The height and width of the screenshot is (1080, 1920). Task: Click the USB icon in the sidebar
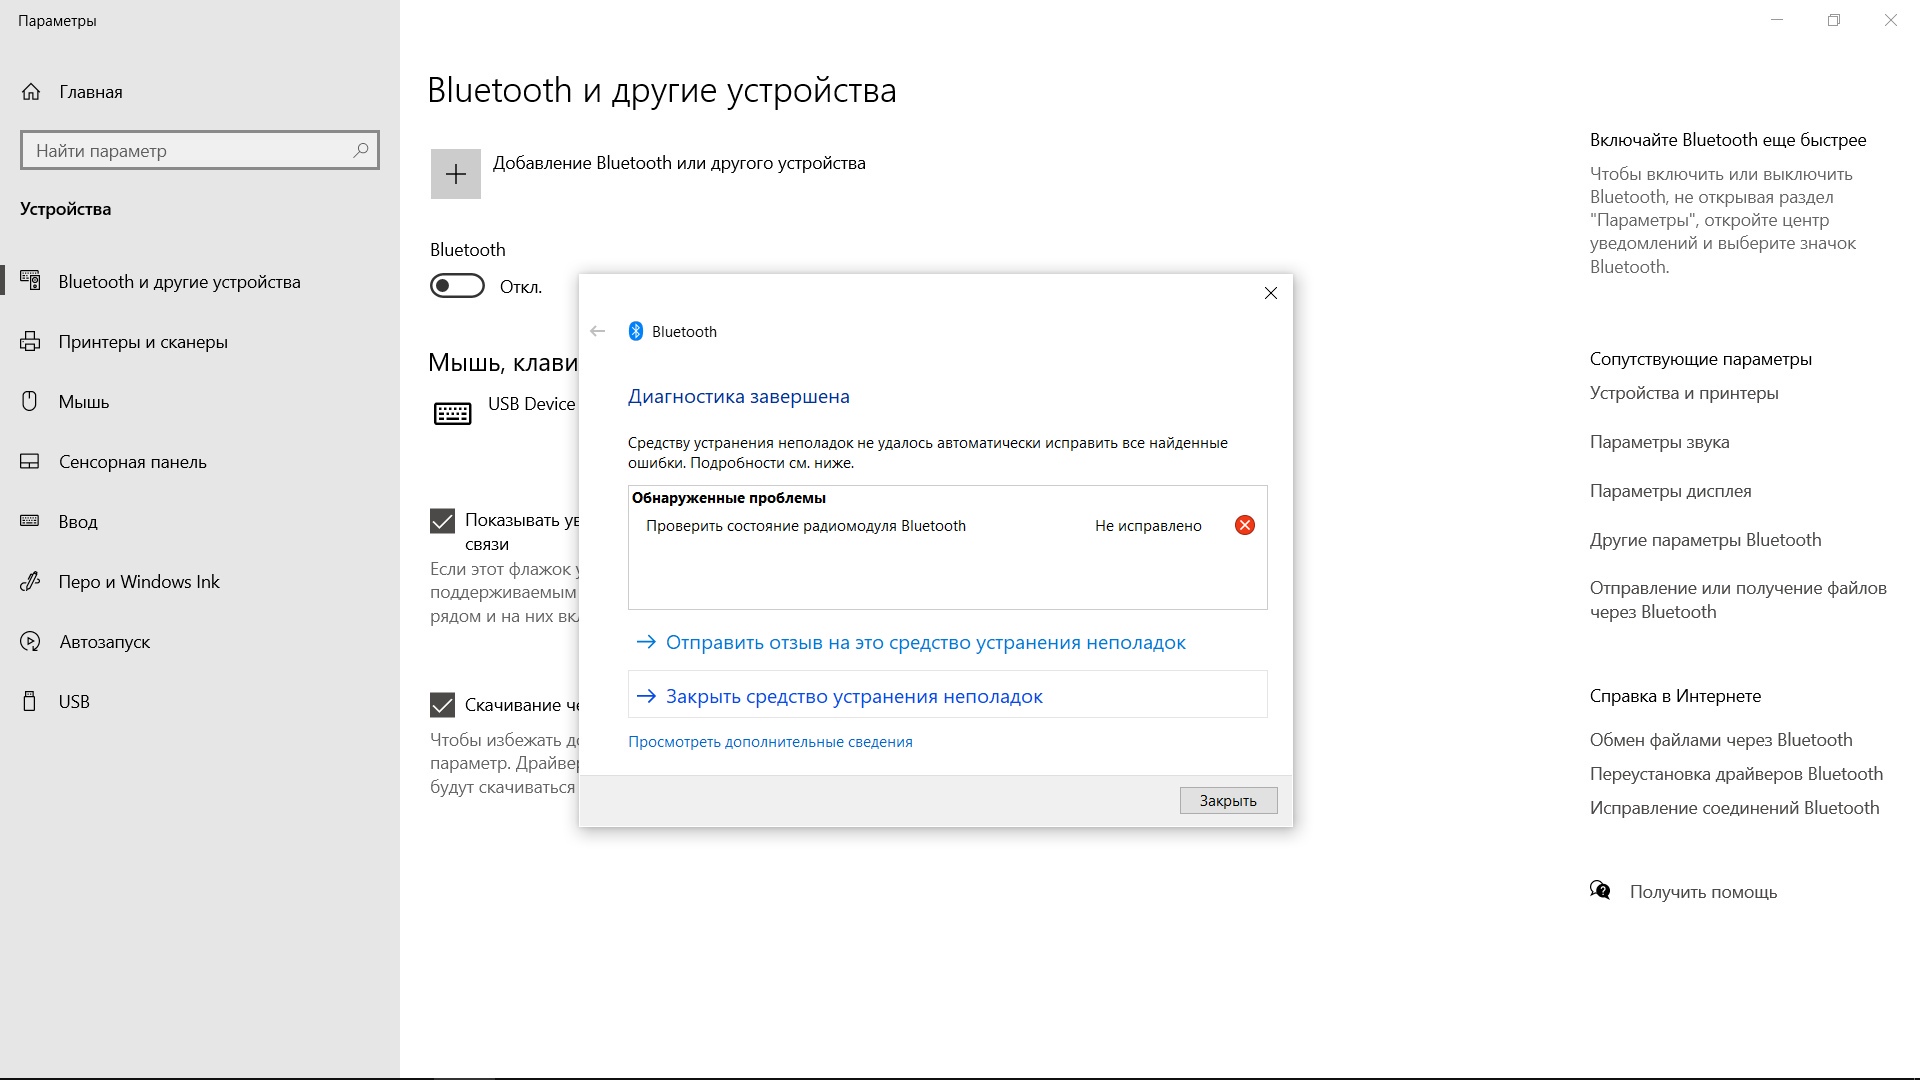[x=30, y=701]
